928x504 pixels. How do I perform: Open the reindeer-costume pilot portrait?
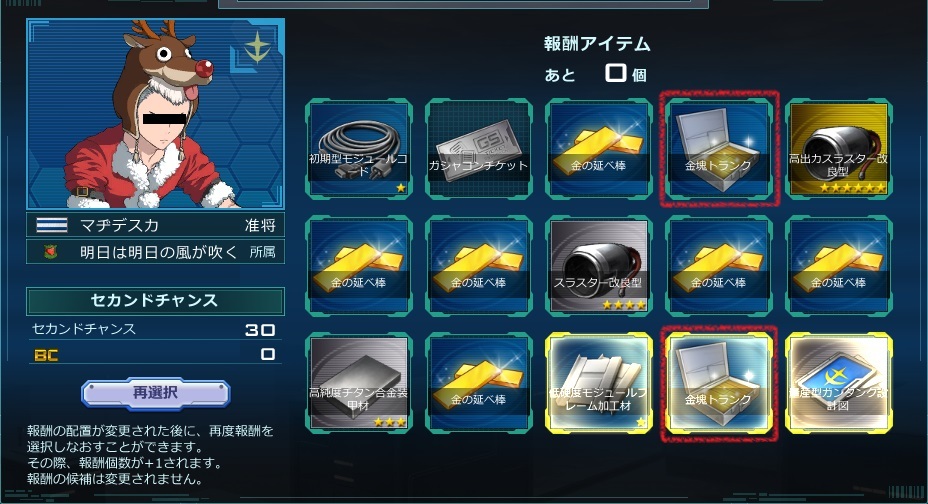pyautogui.click(x=156, y=114)
